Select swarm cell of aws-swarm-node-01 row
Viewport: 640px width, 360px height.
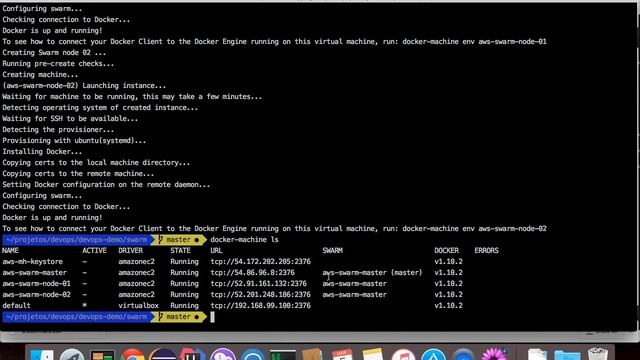click(x=354, y=284)
